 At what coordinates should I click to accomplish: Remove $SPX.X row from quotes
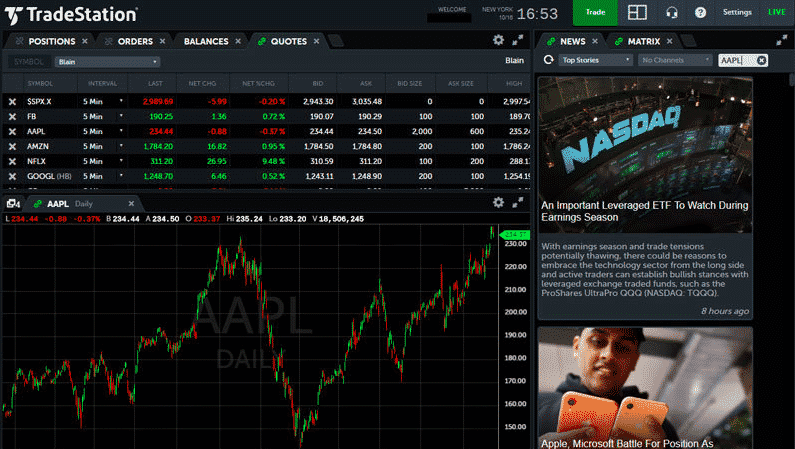click(12, 101)
